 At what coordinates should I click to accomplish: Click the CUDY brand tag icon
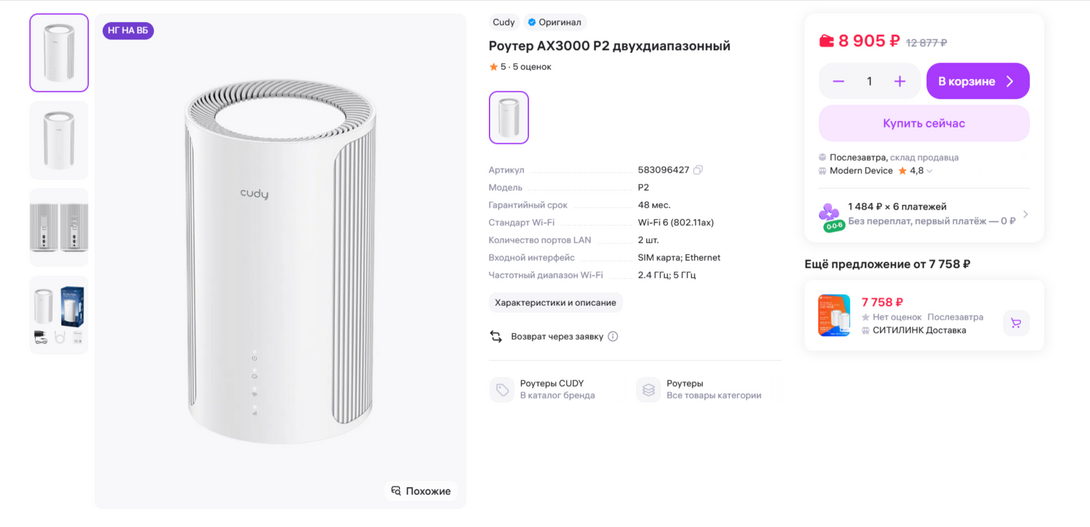pos(502,390)
